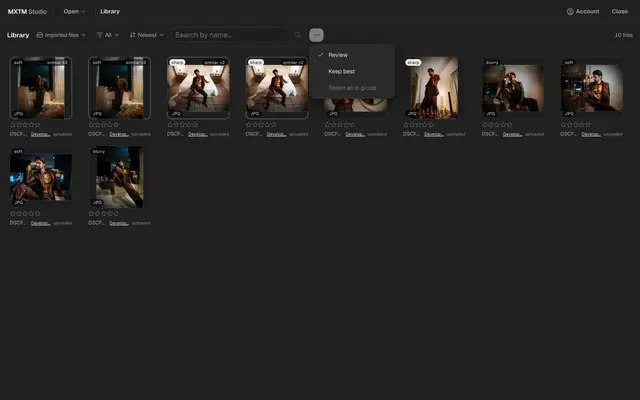Rate the soft glasses-adjusting photo four stars
Viewport: 640px width, 400px height.
pos(582,124)
